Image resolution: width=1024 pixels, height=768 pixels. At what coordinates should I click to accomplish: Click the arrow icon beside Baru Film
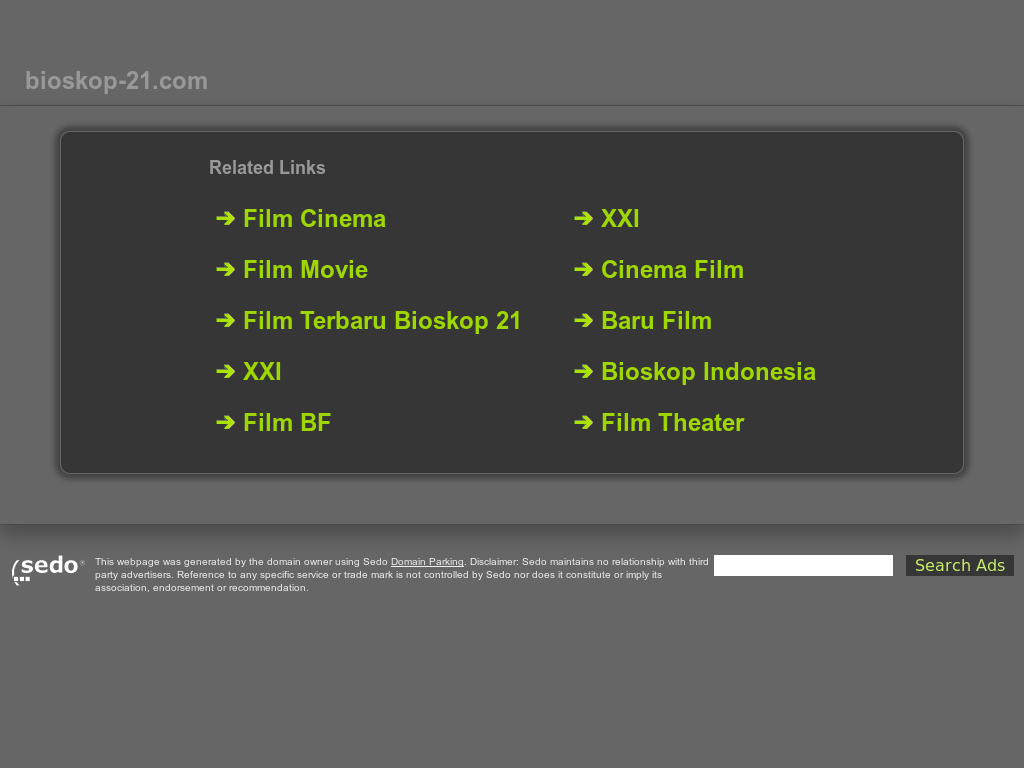coord(583,321)
